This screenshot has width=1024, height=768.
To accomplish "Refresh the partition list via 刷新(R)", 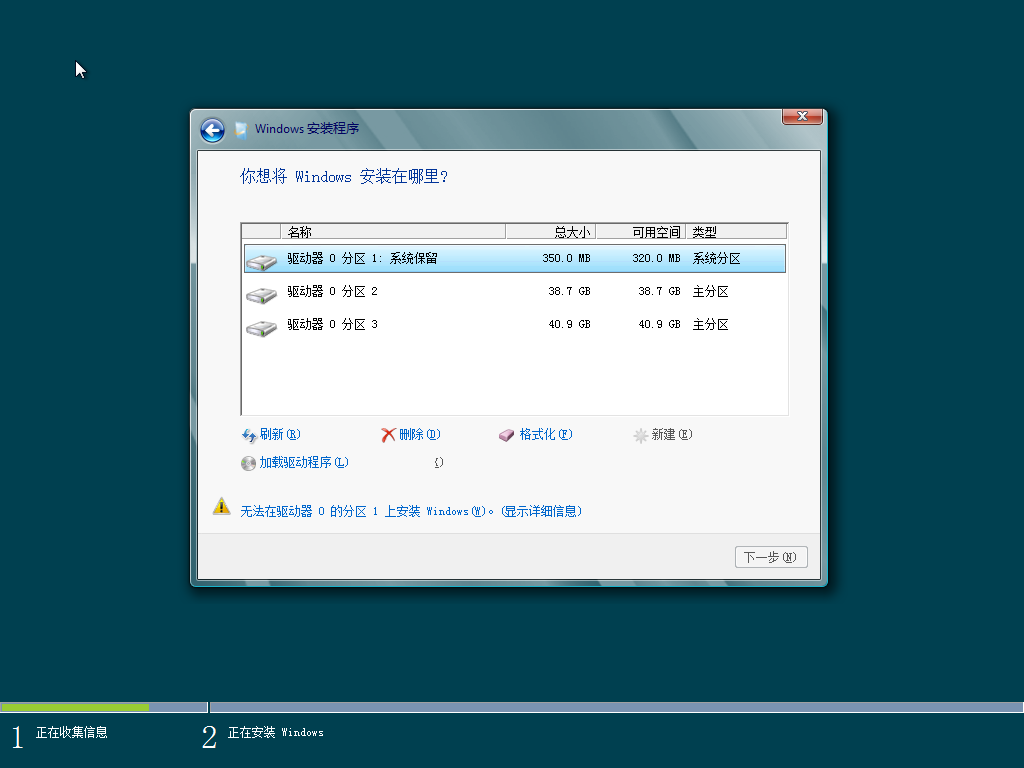I will [x=280, y=434].
